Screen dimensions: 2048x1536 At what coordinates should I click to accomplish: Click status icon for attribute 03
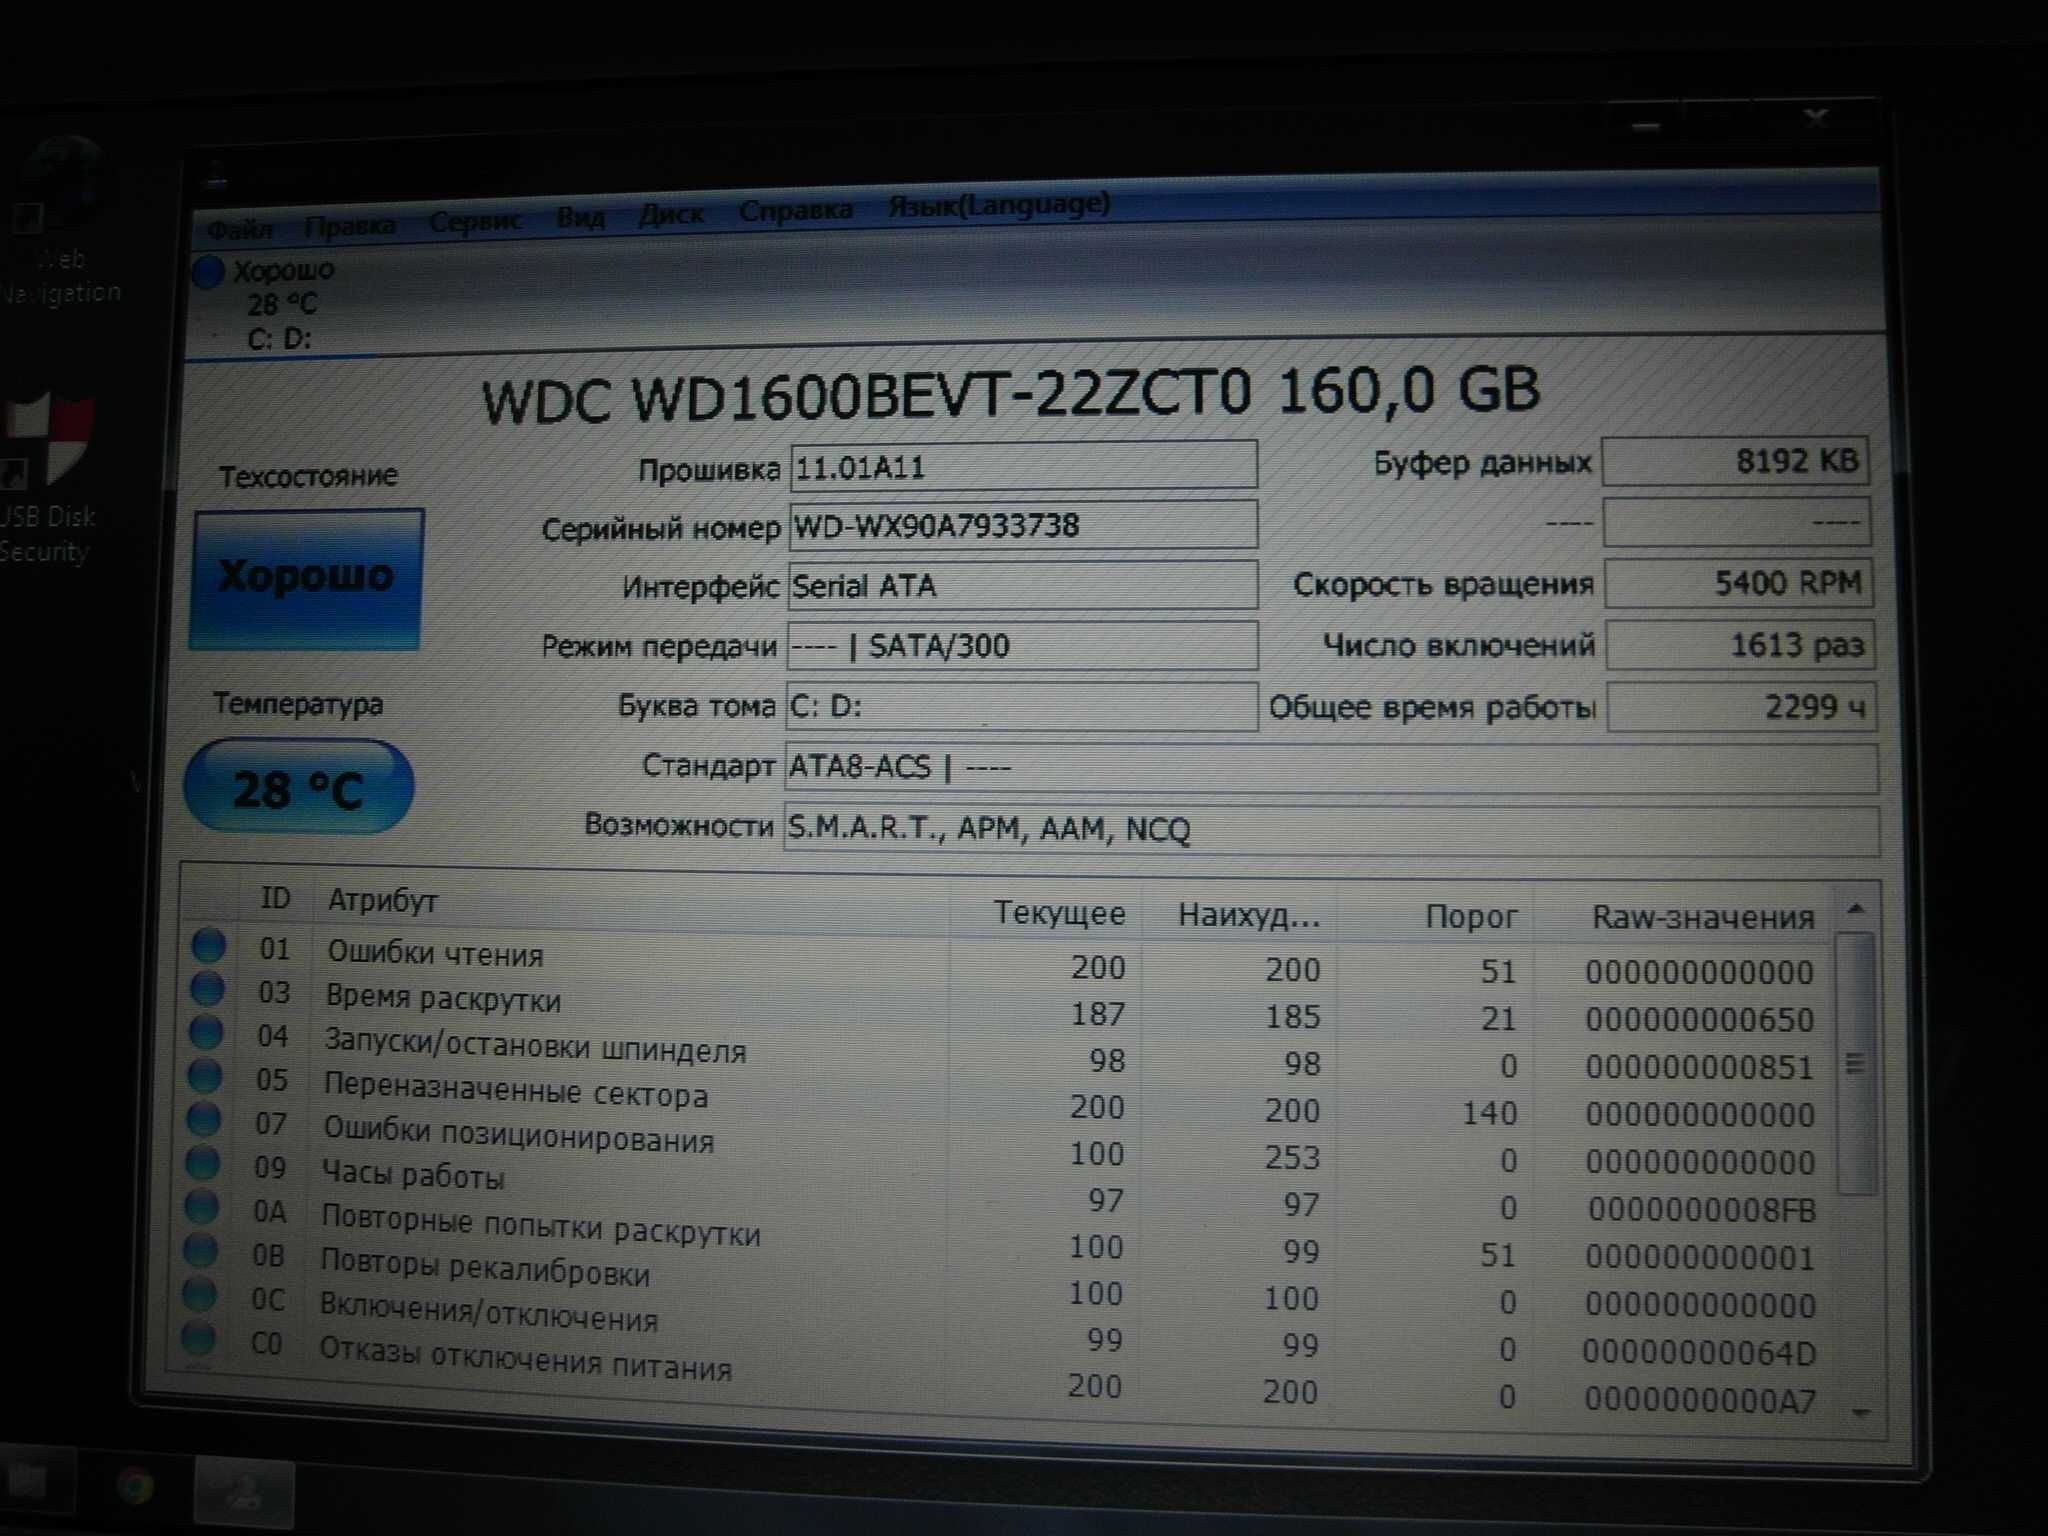point(207,988)
